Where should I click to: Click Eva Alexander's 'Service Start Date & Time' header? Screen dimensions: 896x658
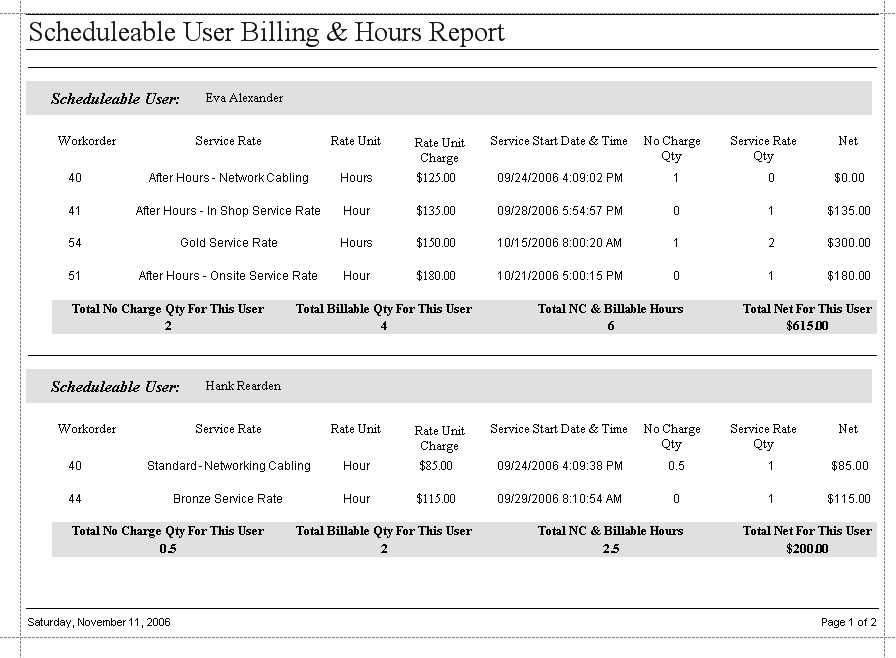(559, 141)
